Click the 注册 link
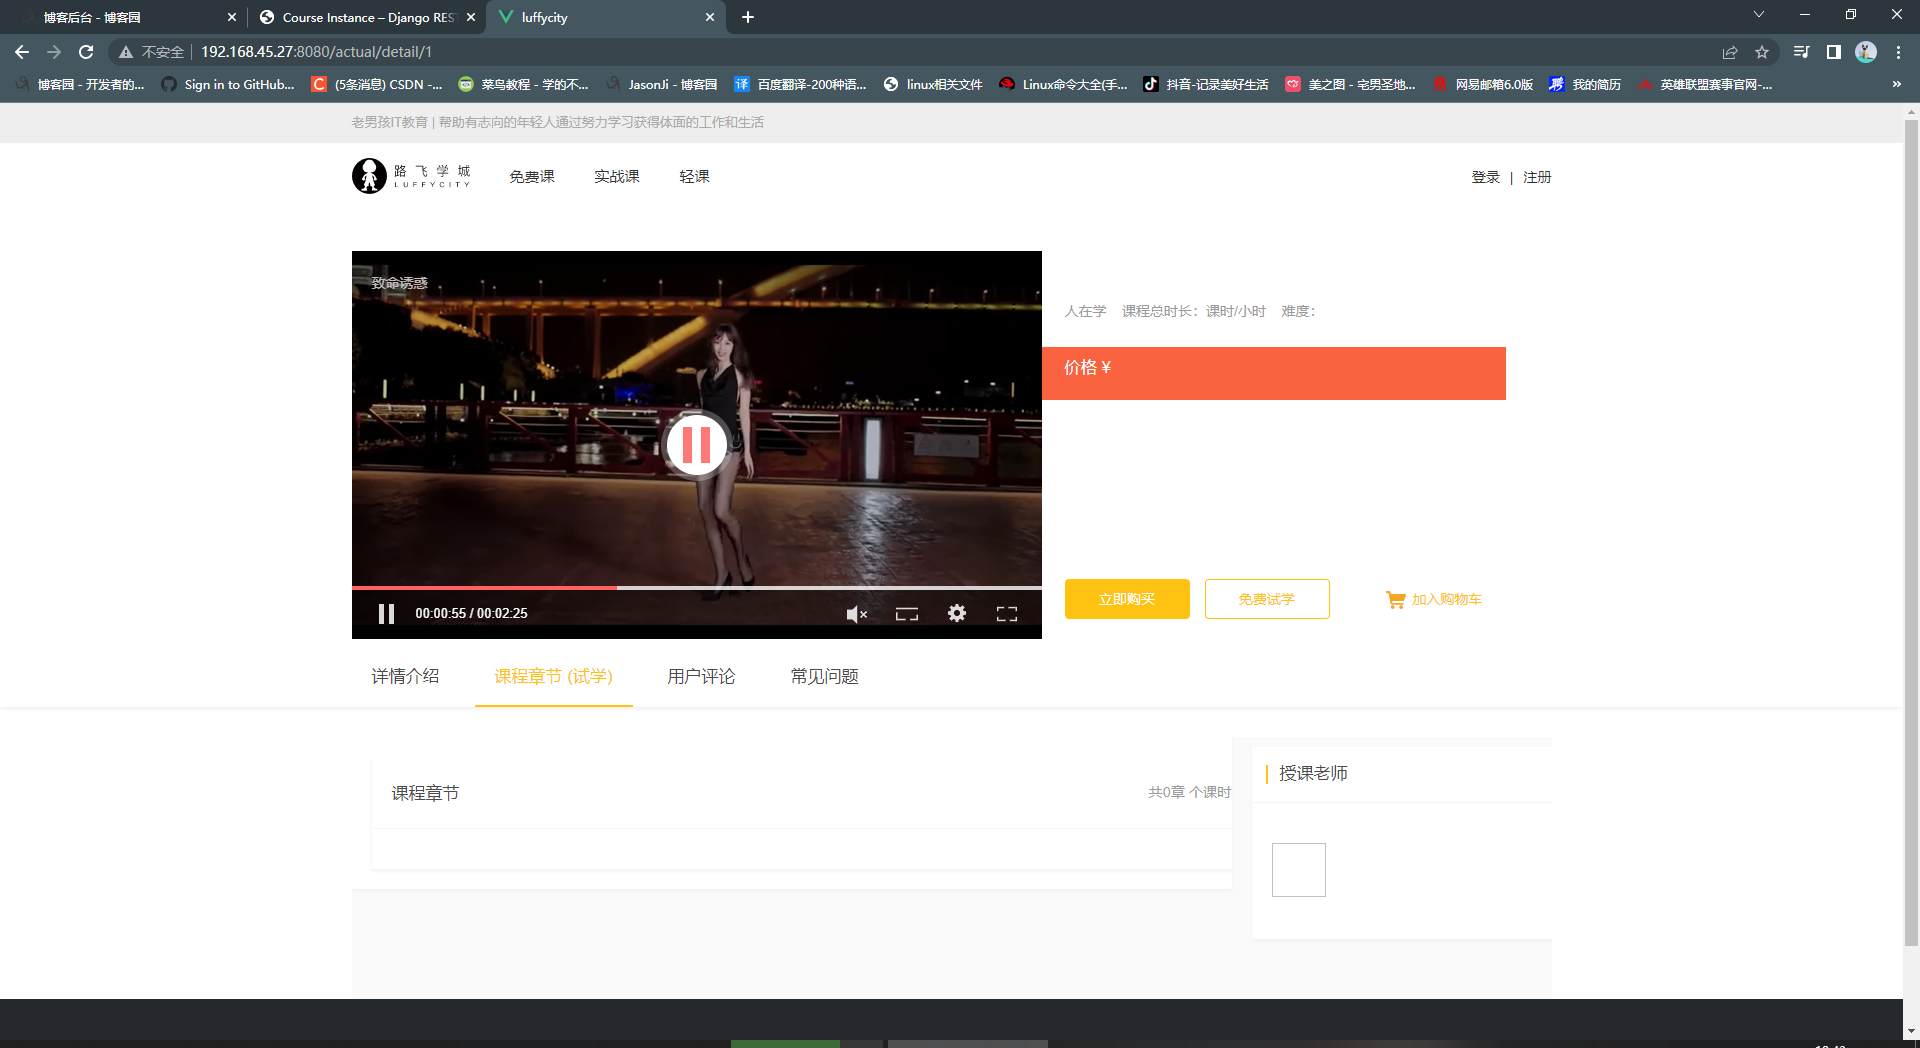 point(1537,177)
